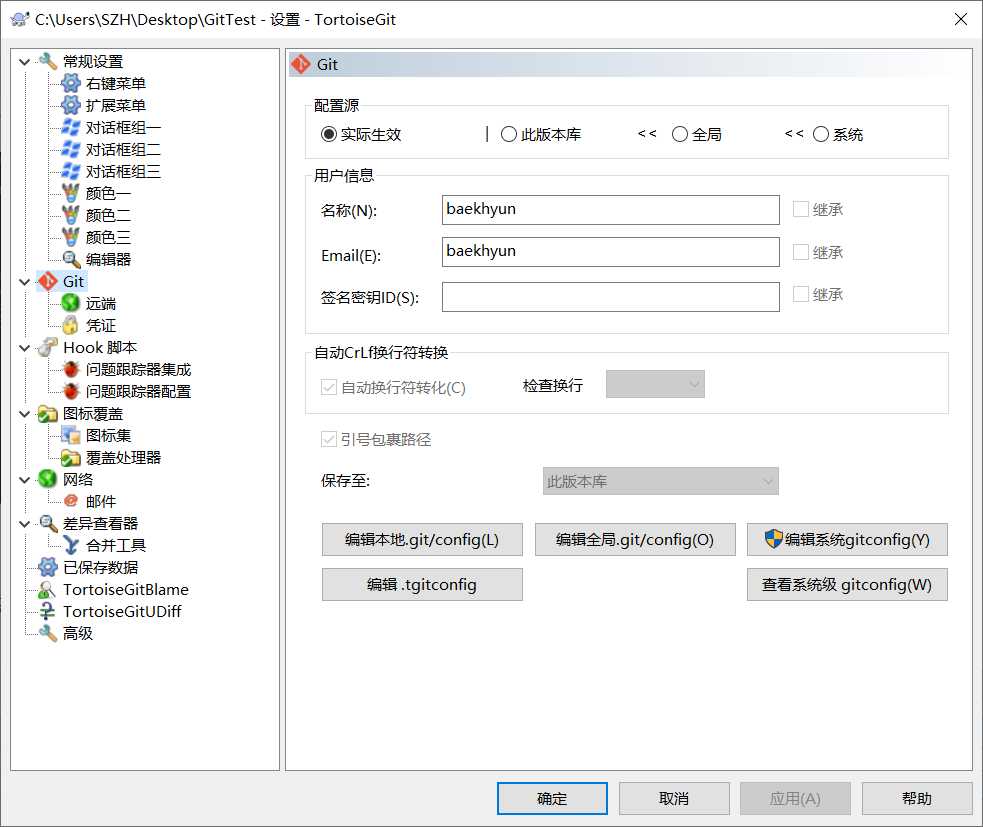Image resolution: width=983 pixels, height=827 pixels.
Task: Open the Hook 脚本 settings page
Action: point(94,347)
